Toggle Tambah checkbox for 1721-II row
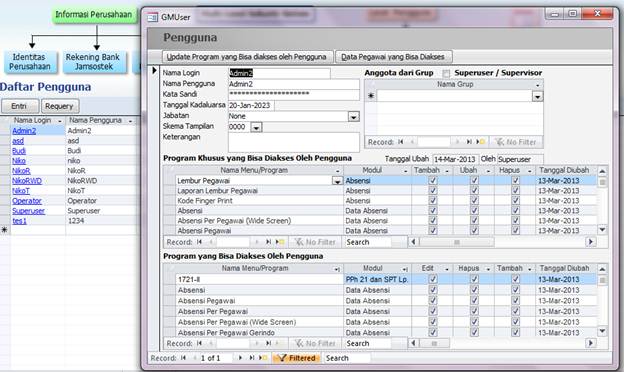624x372 pixels. (515, 279)
